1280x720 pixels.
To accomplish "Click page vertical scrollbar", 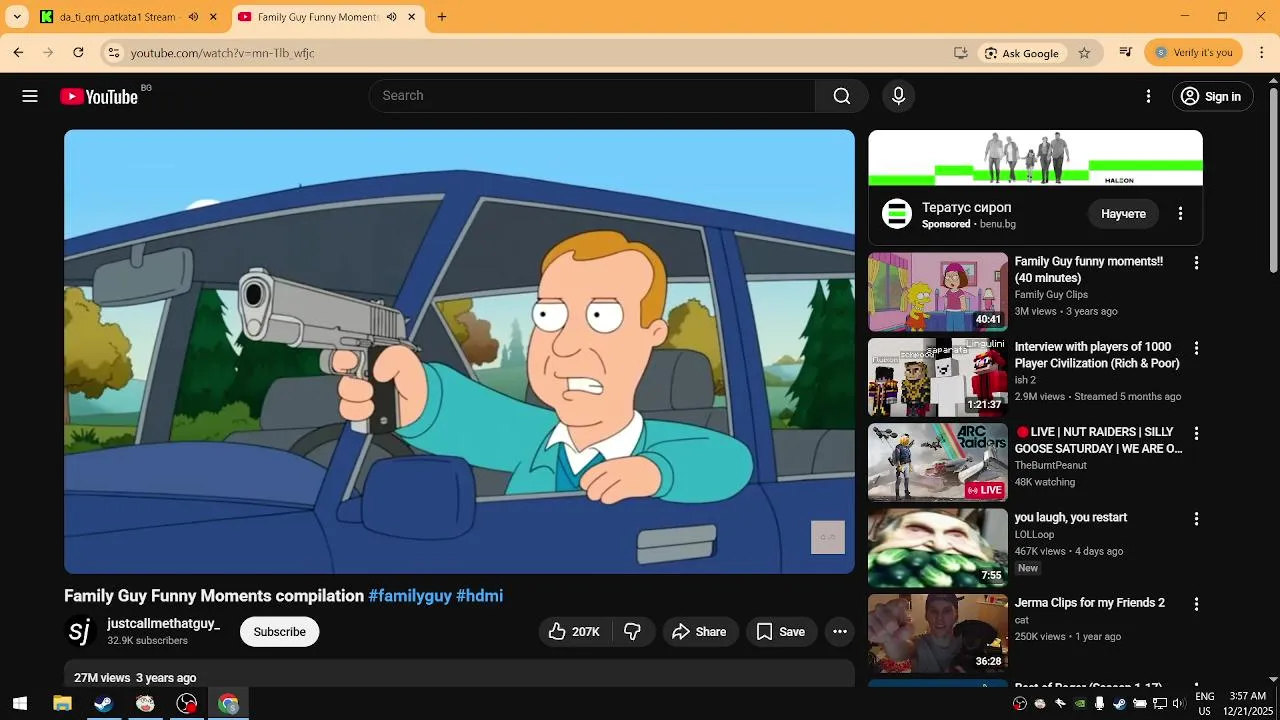I will click(x=1273, y=180).
